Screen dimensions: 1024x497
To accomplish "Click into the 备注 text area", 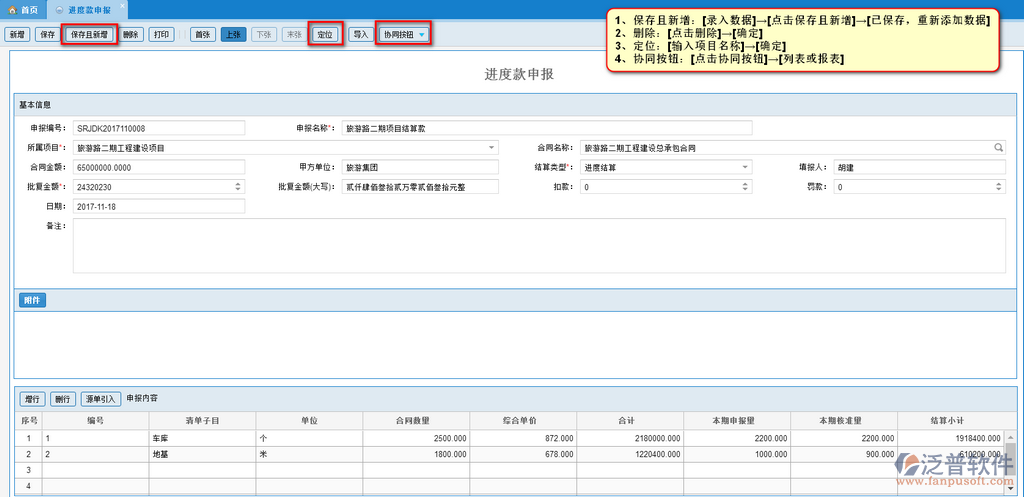I will pyautogui.click(x=538, y=246).
